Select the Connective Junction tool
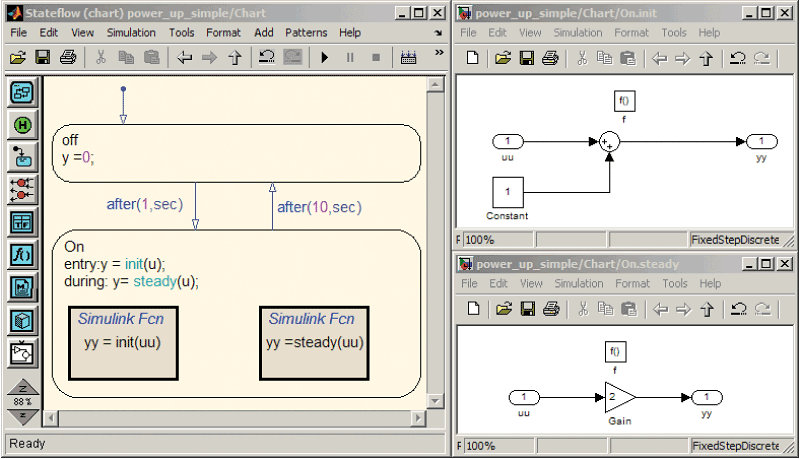The height and width of the screenshot is (459, 800). pyautogui.click(x=22, y=189)
